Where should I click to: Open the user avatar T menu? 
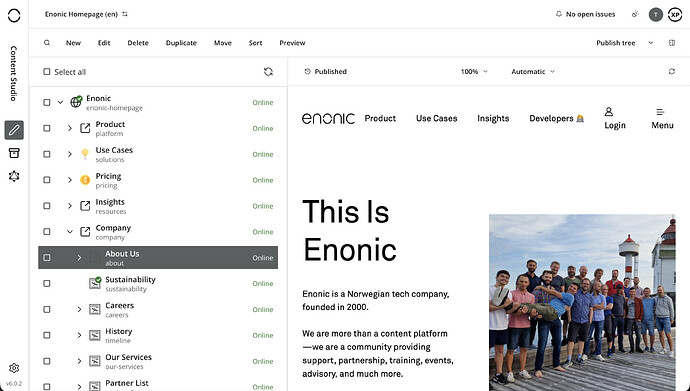[656, 15]
